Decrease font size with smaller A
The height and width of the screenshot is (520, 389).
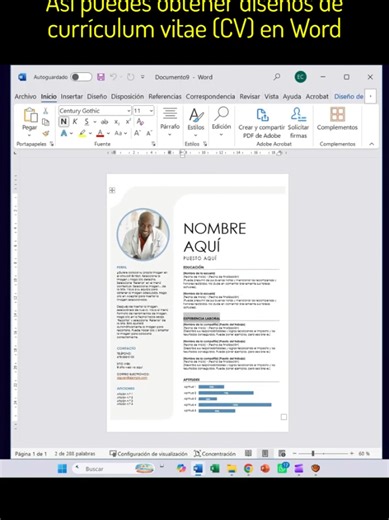pyautogui.click(x=149, y=133)
